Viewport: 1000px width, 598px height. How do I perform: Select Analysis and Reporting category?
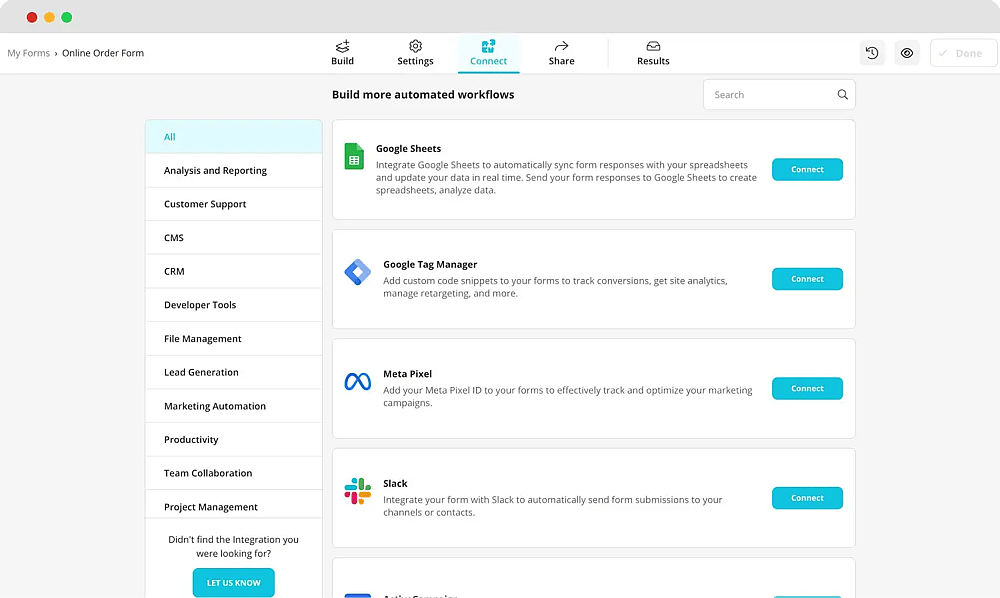233,170
